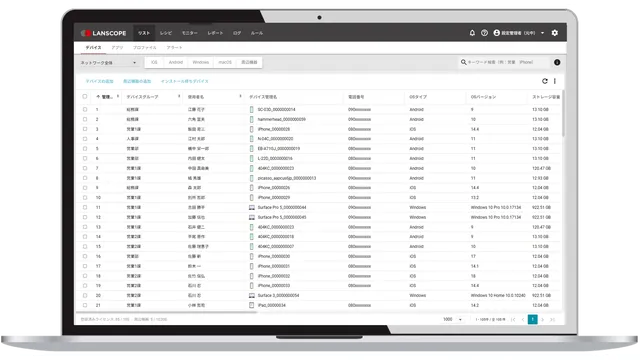640x360 pixels.
Task: Click device icon for hammerhead row
Action: click(x=251, y=119)
